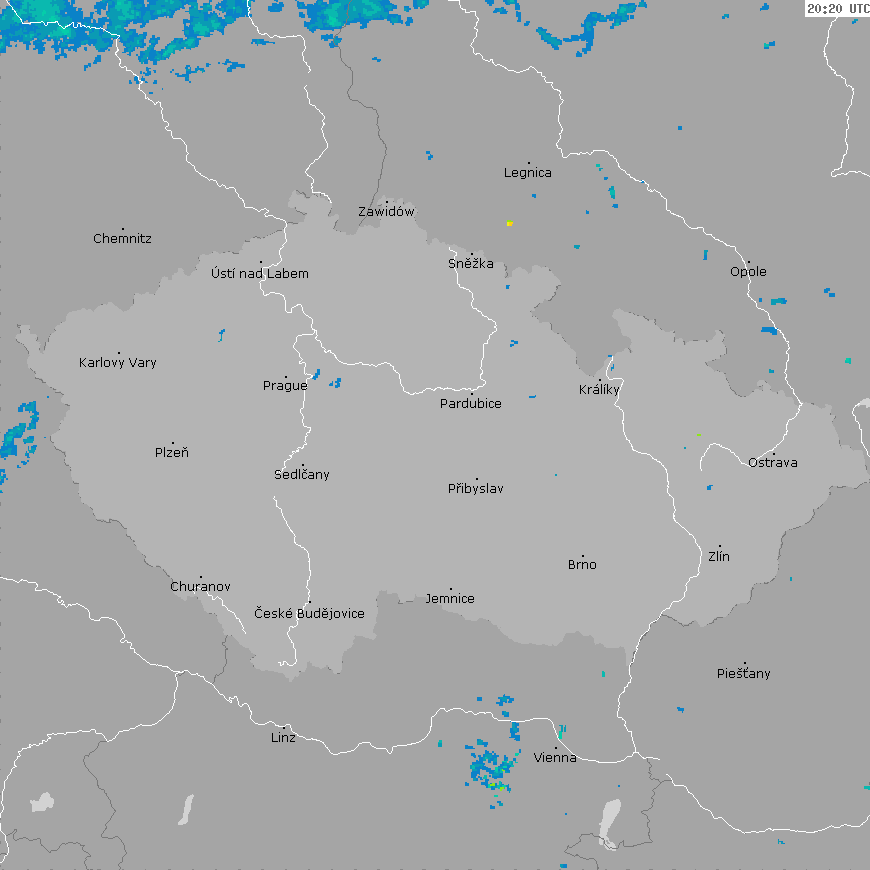
Task: Click the Zlín city label
Action: pyautogui.click(x=719, y=557)
